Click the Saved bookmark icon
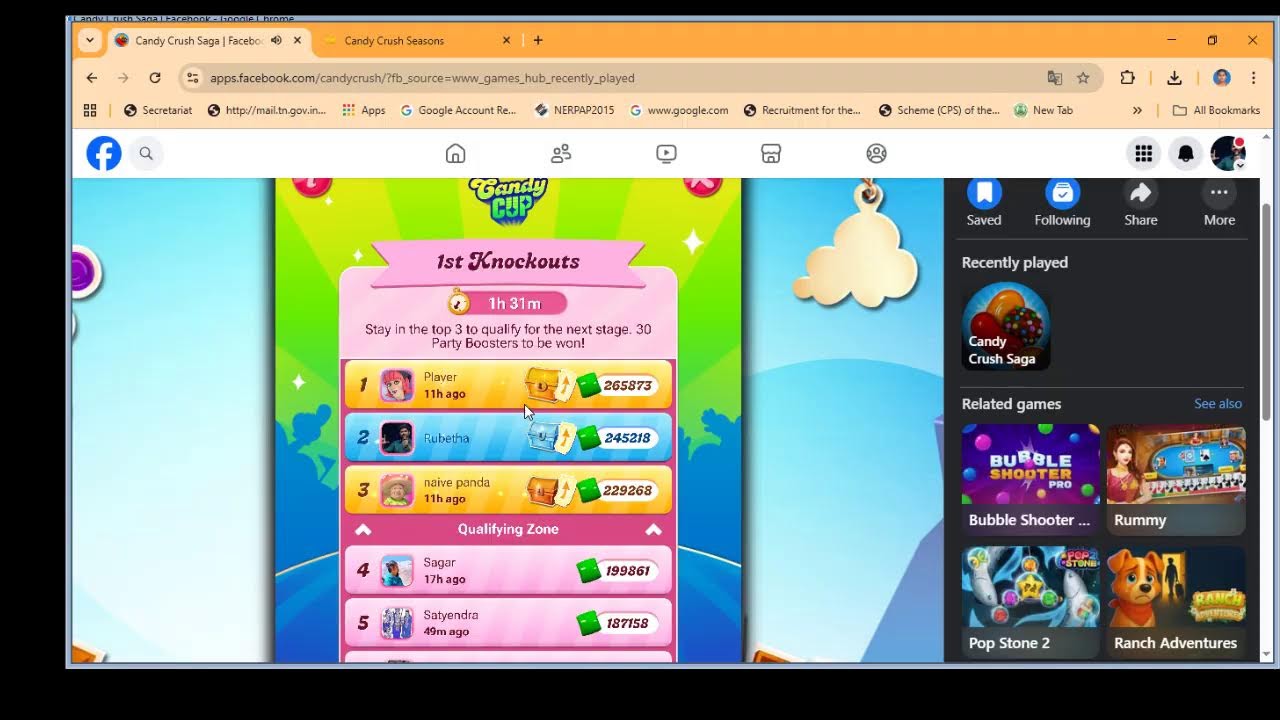The height and width of the screenshot is (720, 1280). (x=983, y=193)
